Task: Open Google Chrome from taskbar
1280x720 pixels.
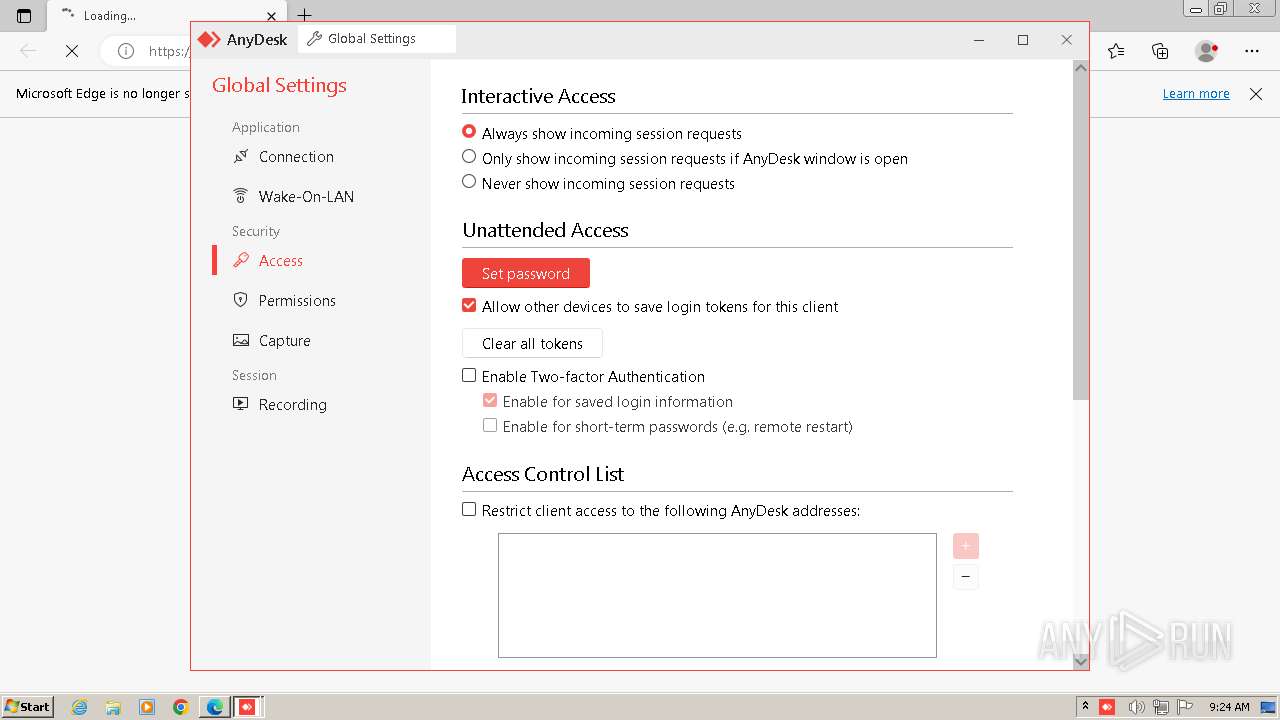Action: pos(180,707)
